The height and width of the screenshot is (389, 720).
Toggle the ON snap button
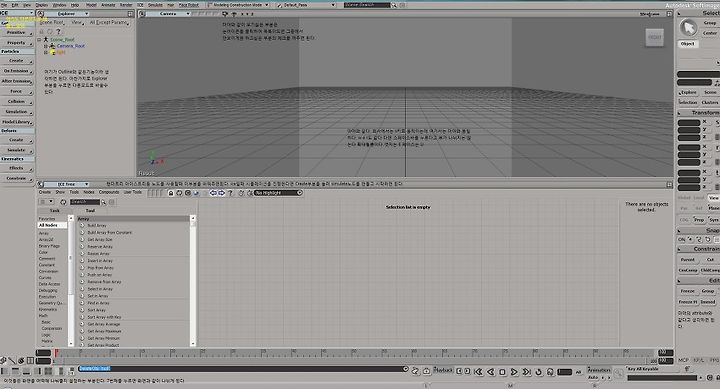coord(681,240)
